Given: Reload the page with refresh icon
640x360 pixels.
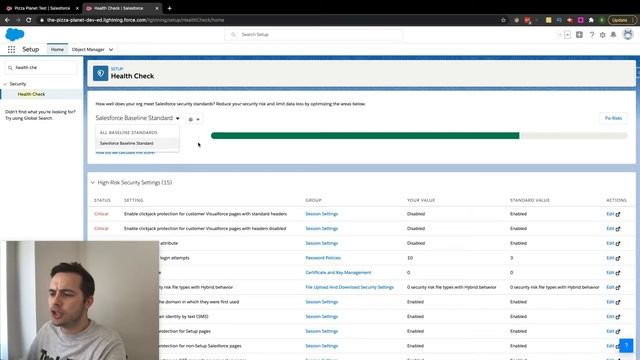Looking at the screenshot, I should point(28,20).
